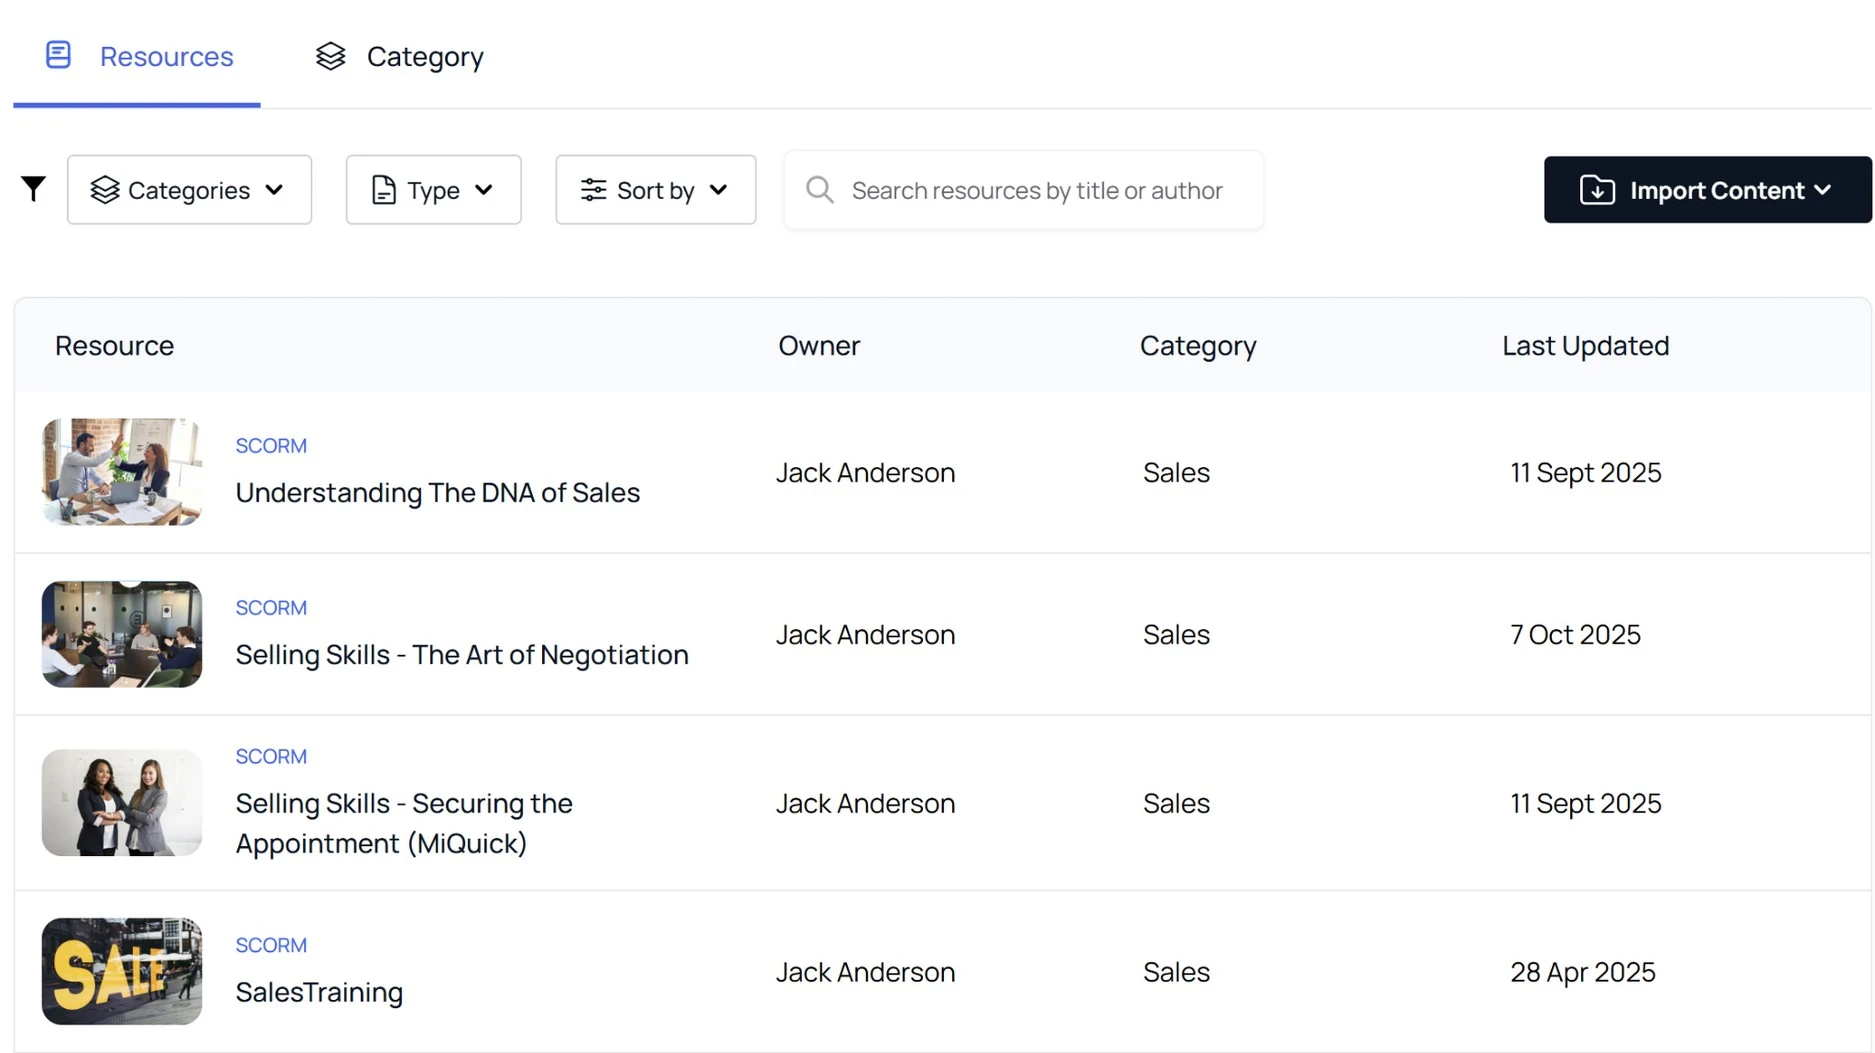1875x1053 pixels.
Task: Click the stacked layers icon in Categories filter
Action: click(x=104, y=190)
